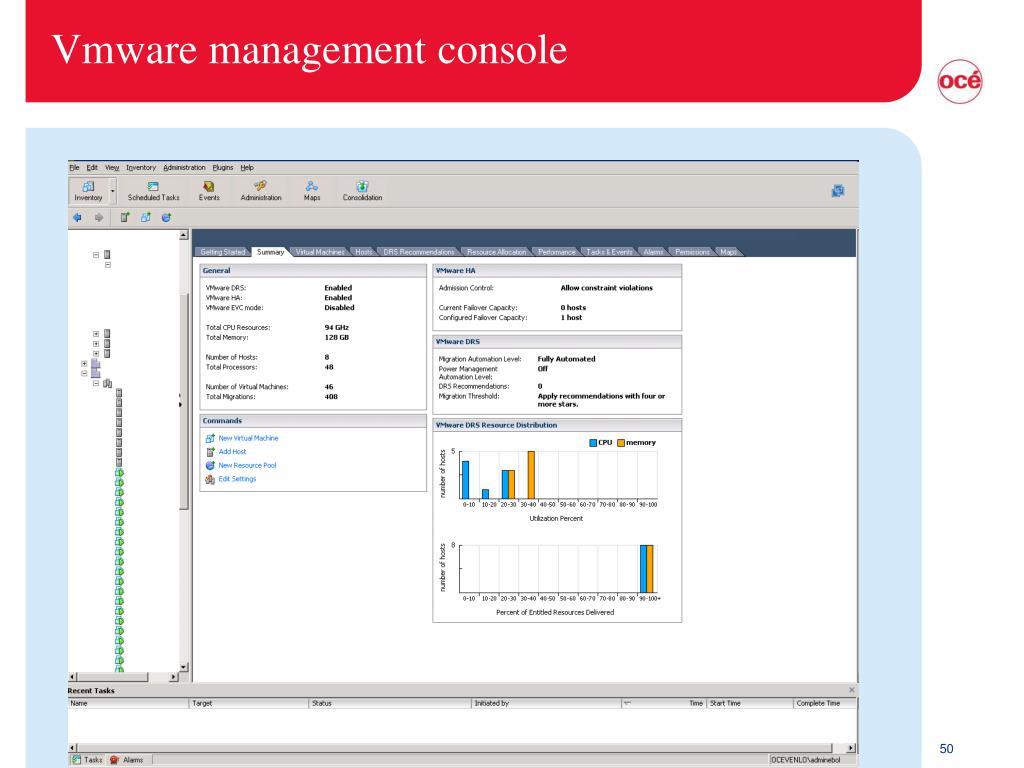
Task: Collapse the topmost tree node
Action: click(x=96, y=255)
